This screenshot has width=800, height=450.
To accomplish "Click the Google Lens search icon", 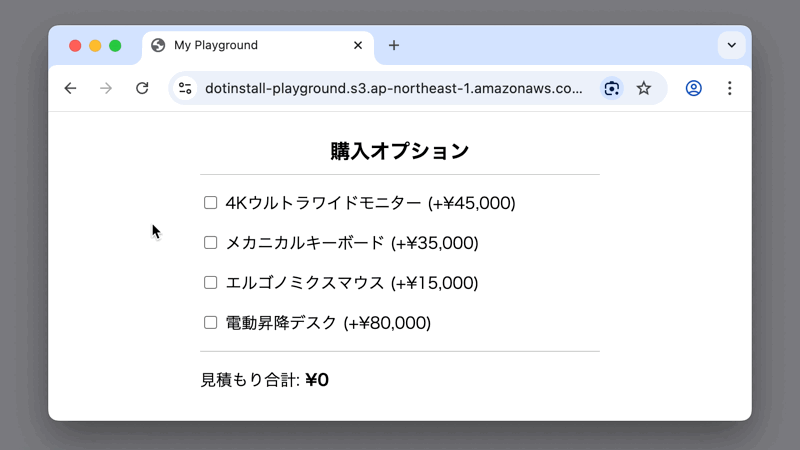I will pyautogui.click(x=611, y=88).
